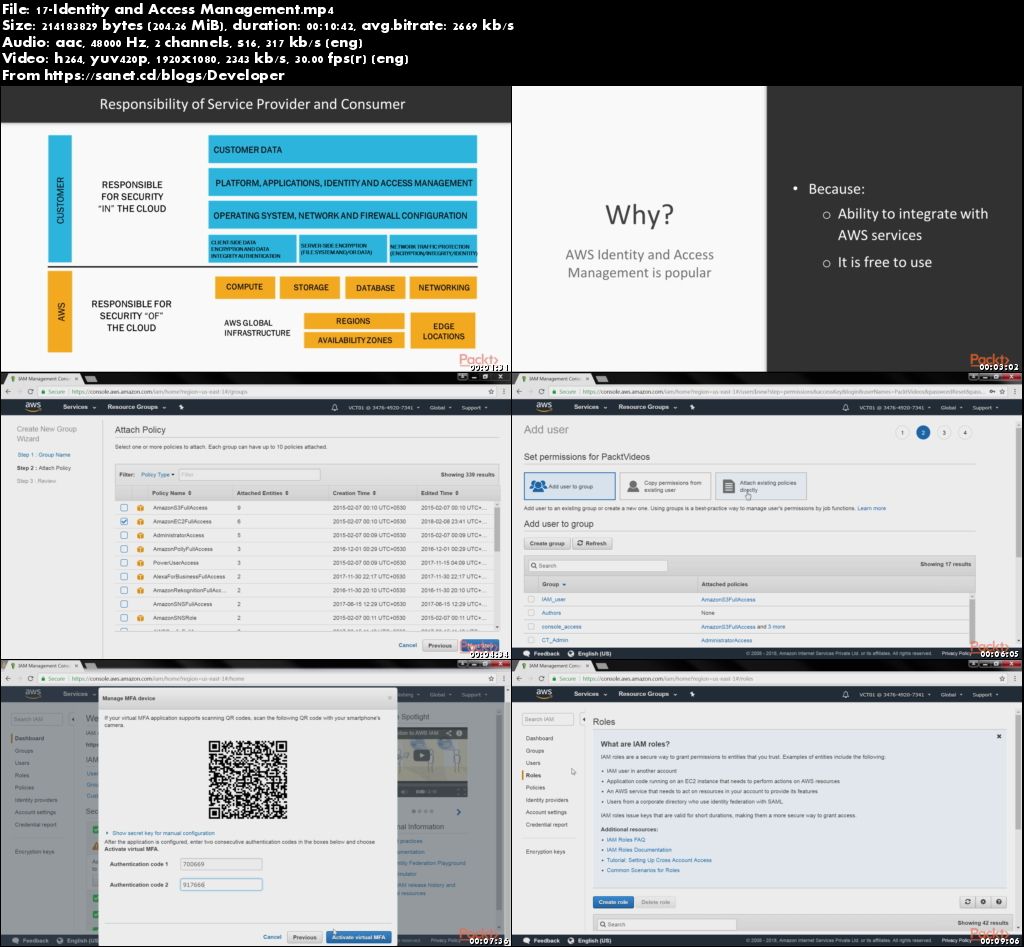Go back using the arrow in Add user window

519,391
